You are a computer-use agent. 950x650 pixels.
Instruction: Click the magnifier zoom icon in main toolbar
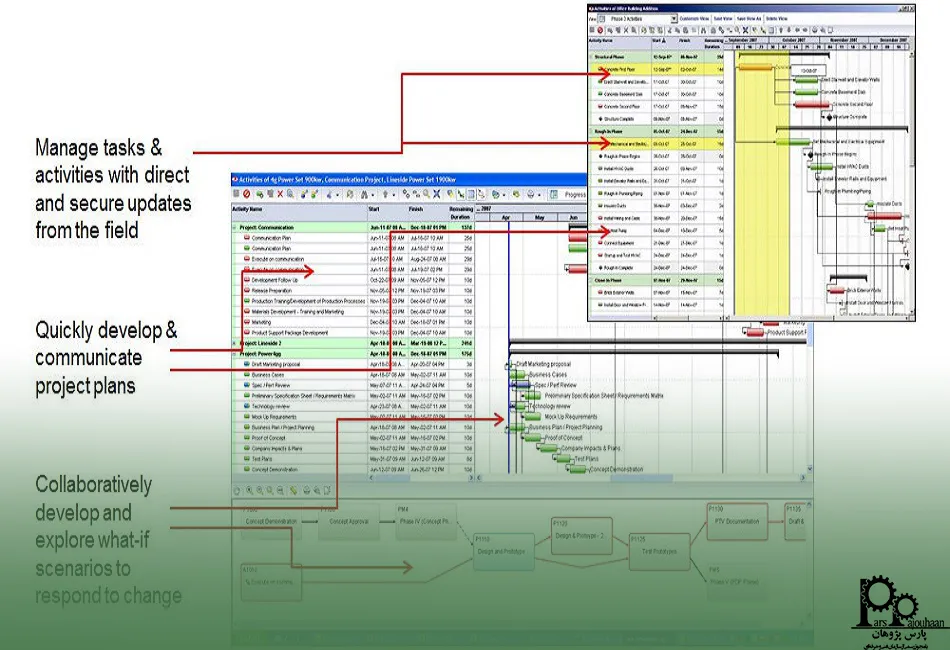pyautogui.click(x=426, y=194)
